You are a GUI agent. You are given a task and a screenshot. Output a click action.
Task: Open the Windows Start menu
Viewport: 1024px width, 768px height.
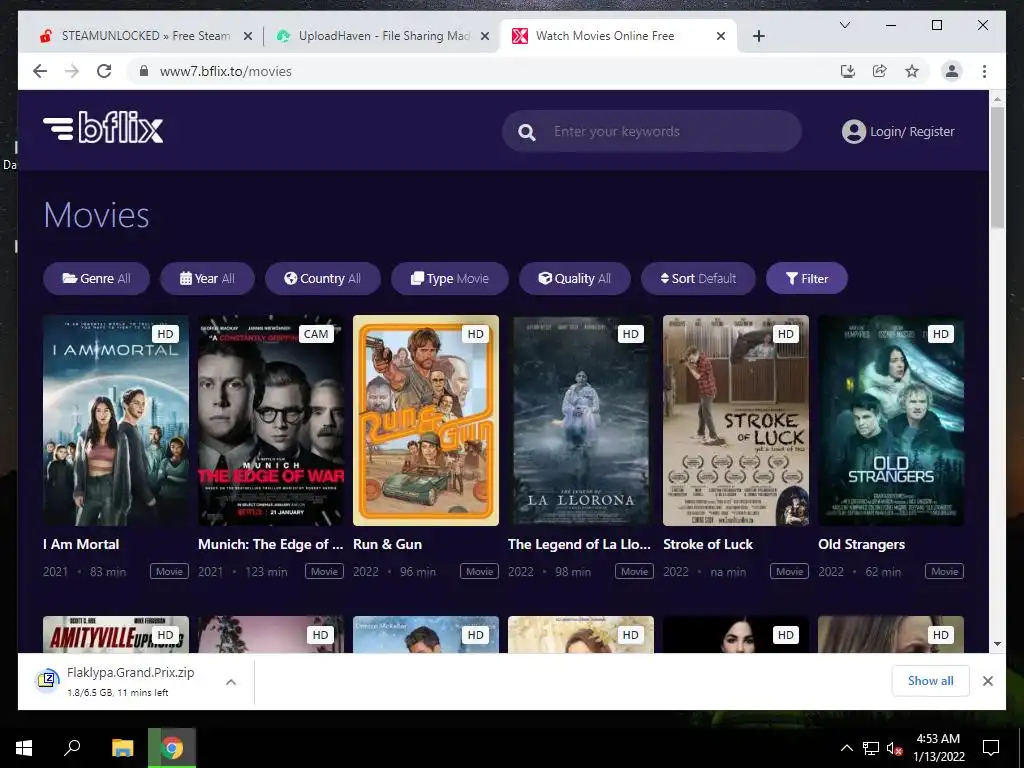24,748
